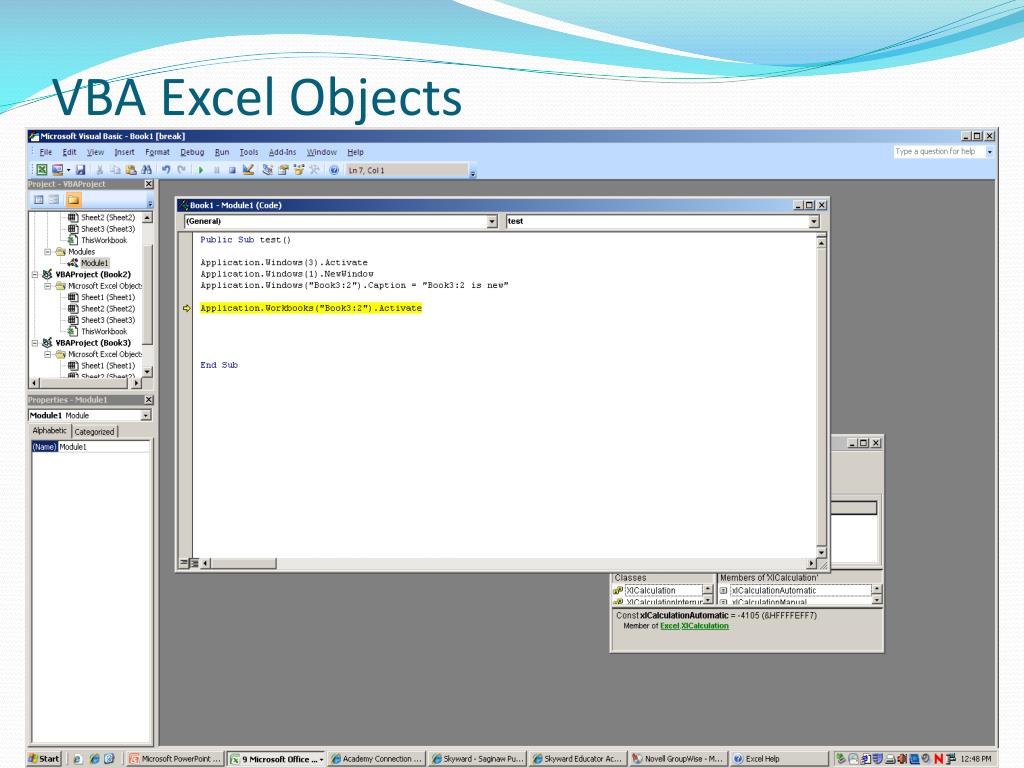
Task: Click the View Microsoft Excel toolbar icon
Action: (x=42, y=170)
